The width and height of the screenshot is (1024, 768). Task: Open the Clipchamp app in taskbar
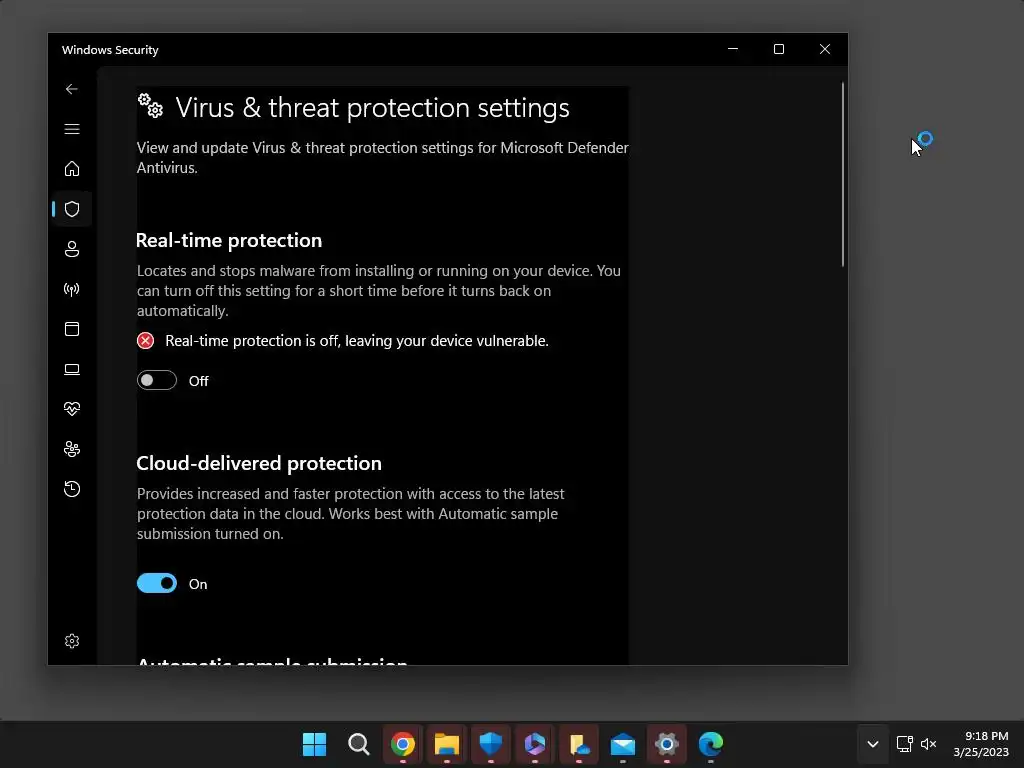pos(535,744)
